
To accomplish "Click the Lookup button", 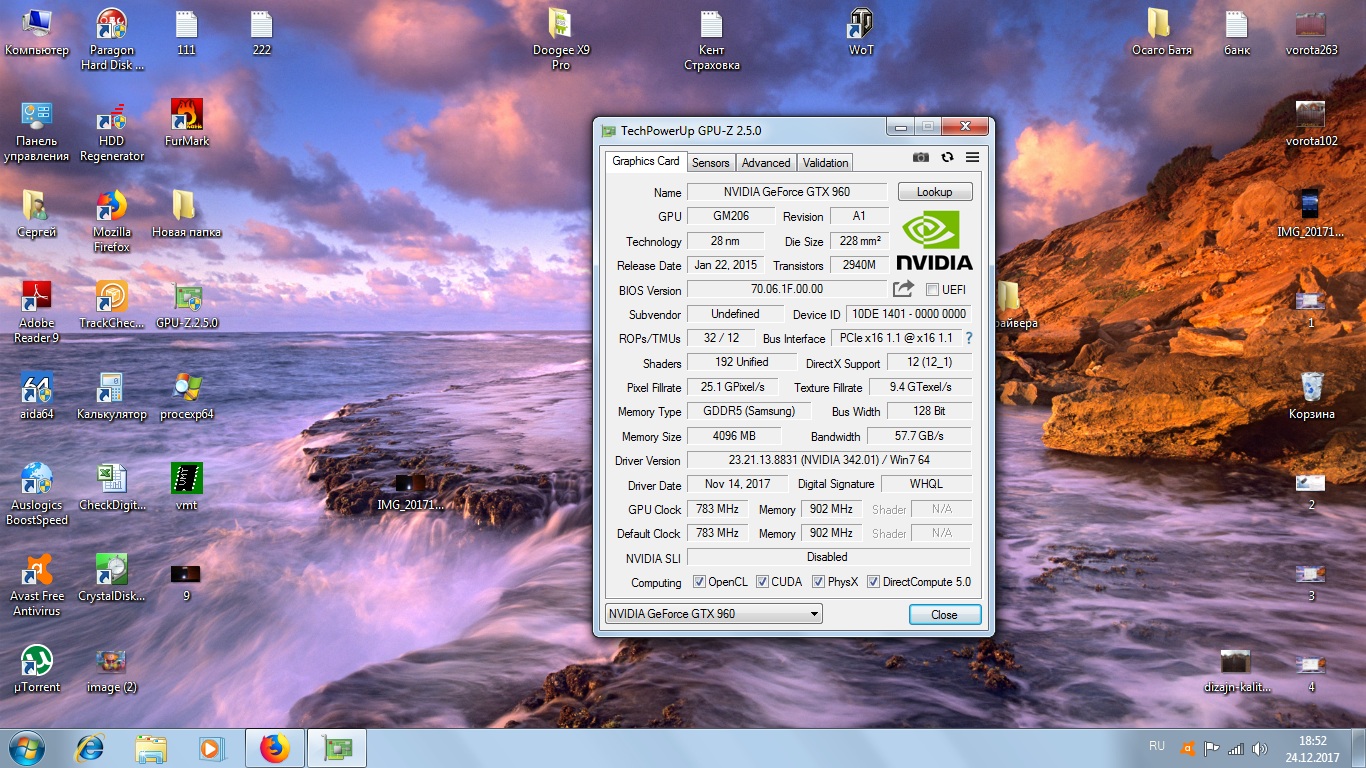I will coord(935,192).
